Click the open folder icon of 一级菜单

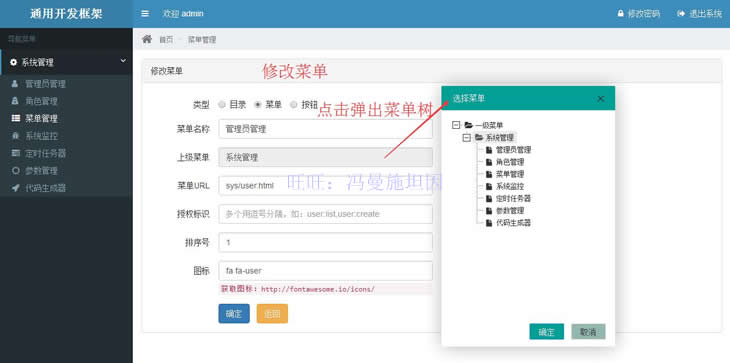pos(468,125)
